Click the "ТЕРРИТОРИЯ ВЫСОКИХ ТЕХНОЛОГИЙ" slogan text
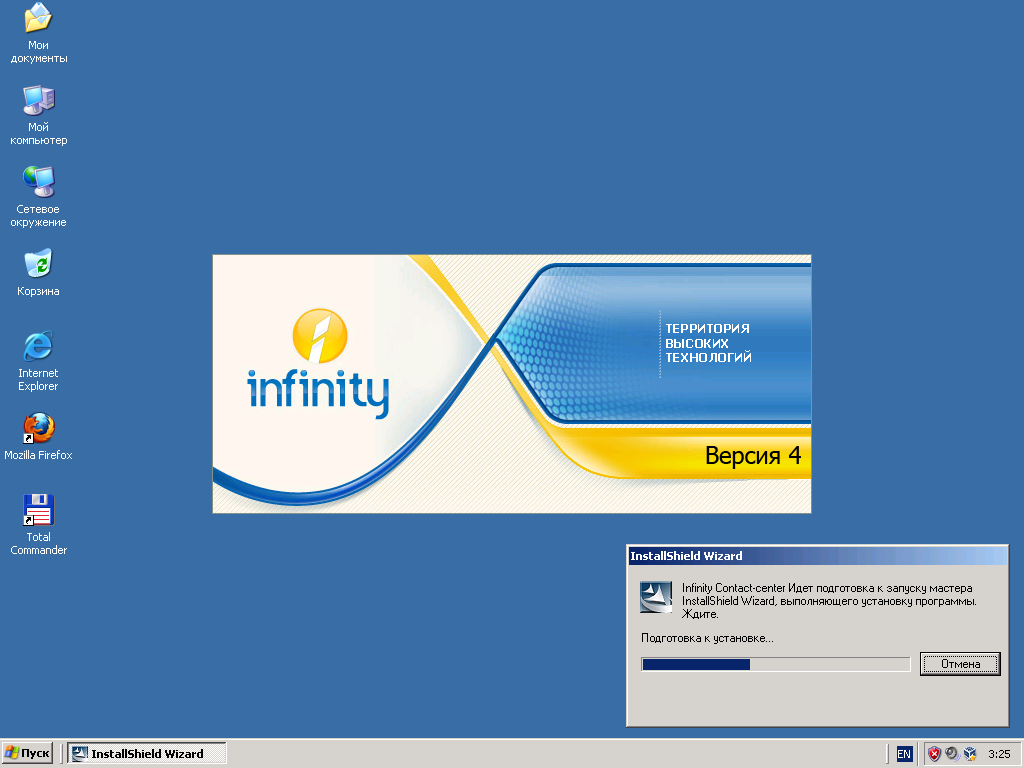 pos(708,343)
